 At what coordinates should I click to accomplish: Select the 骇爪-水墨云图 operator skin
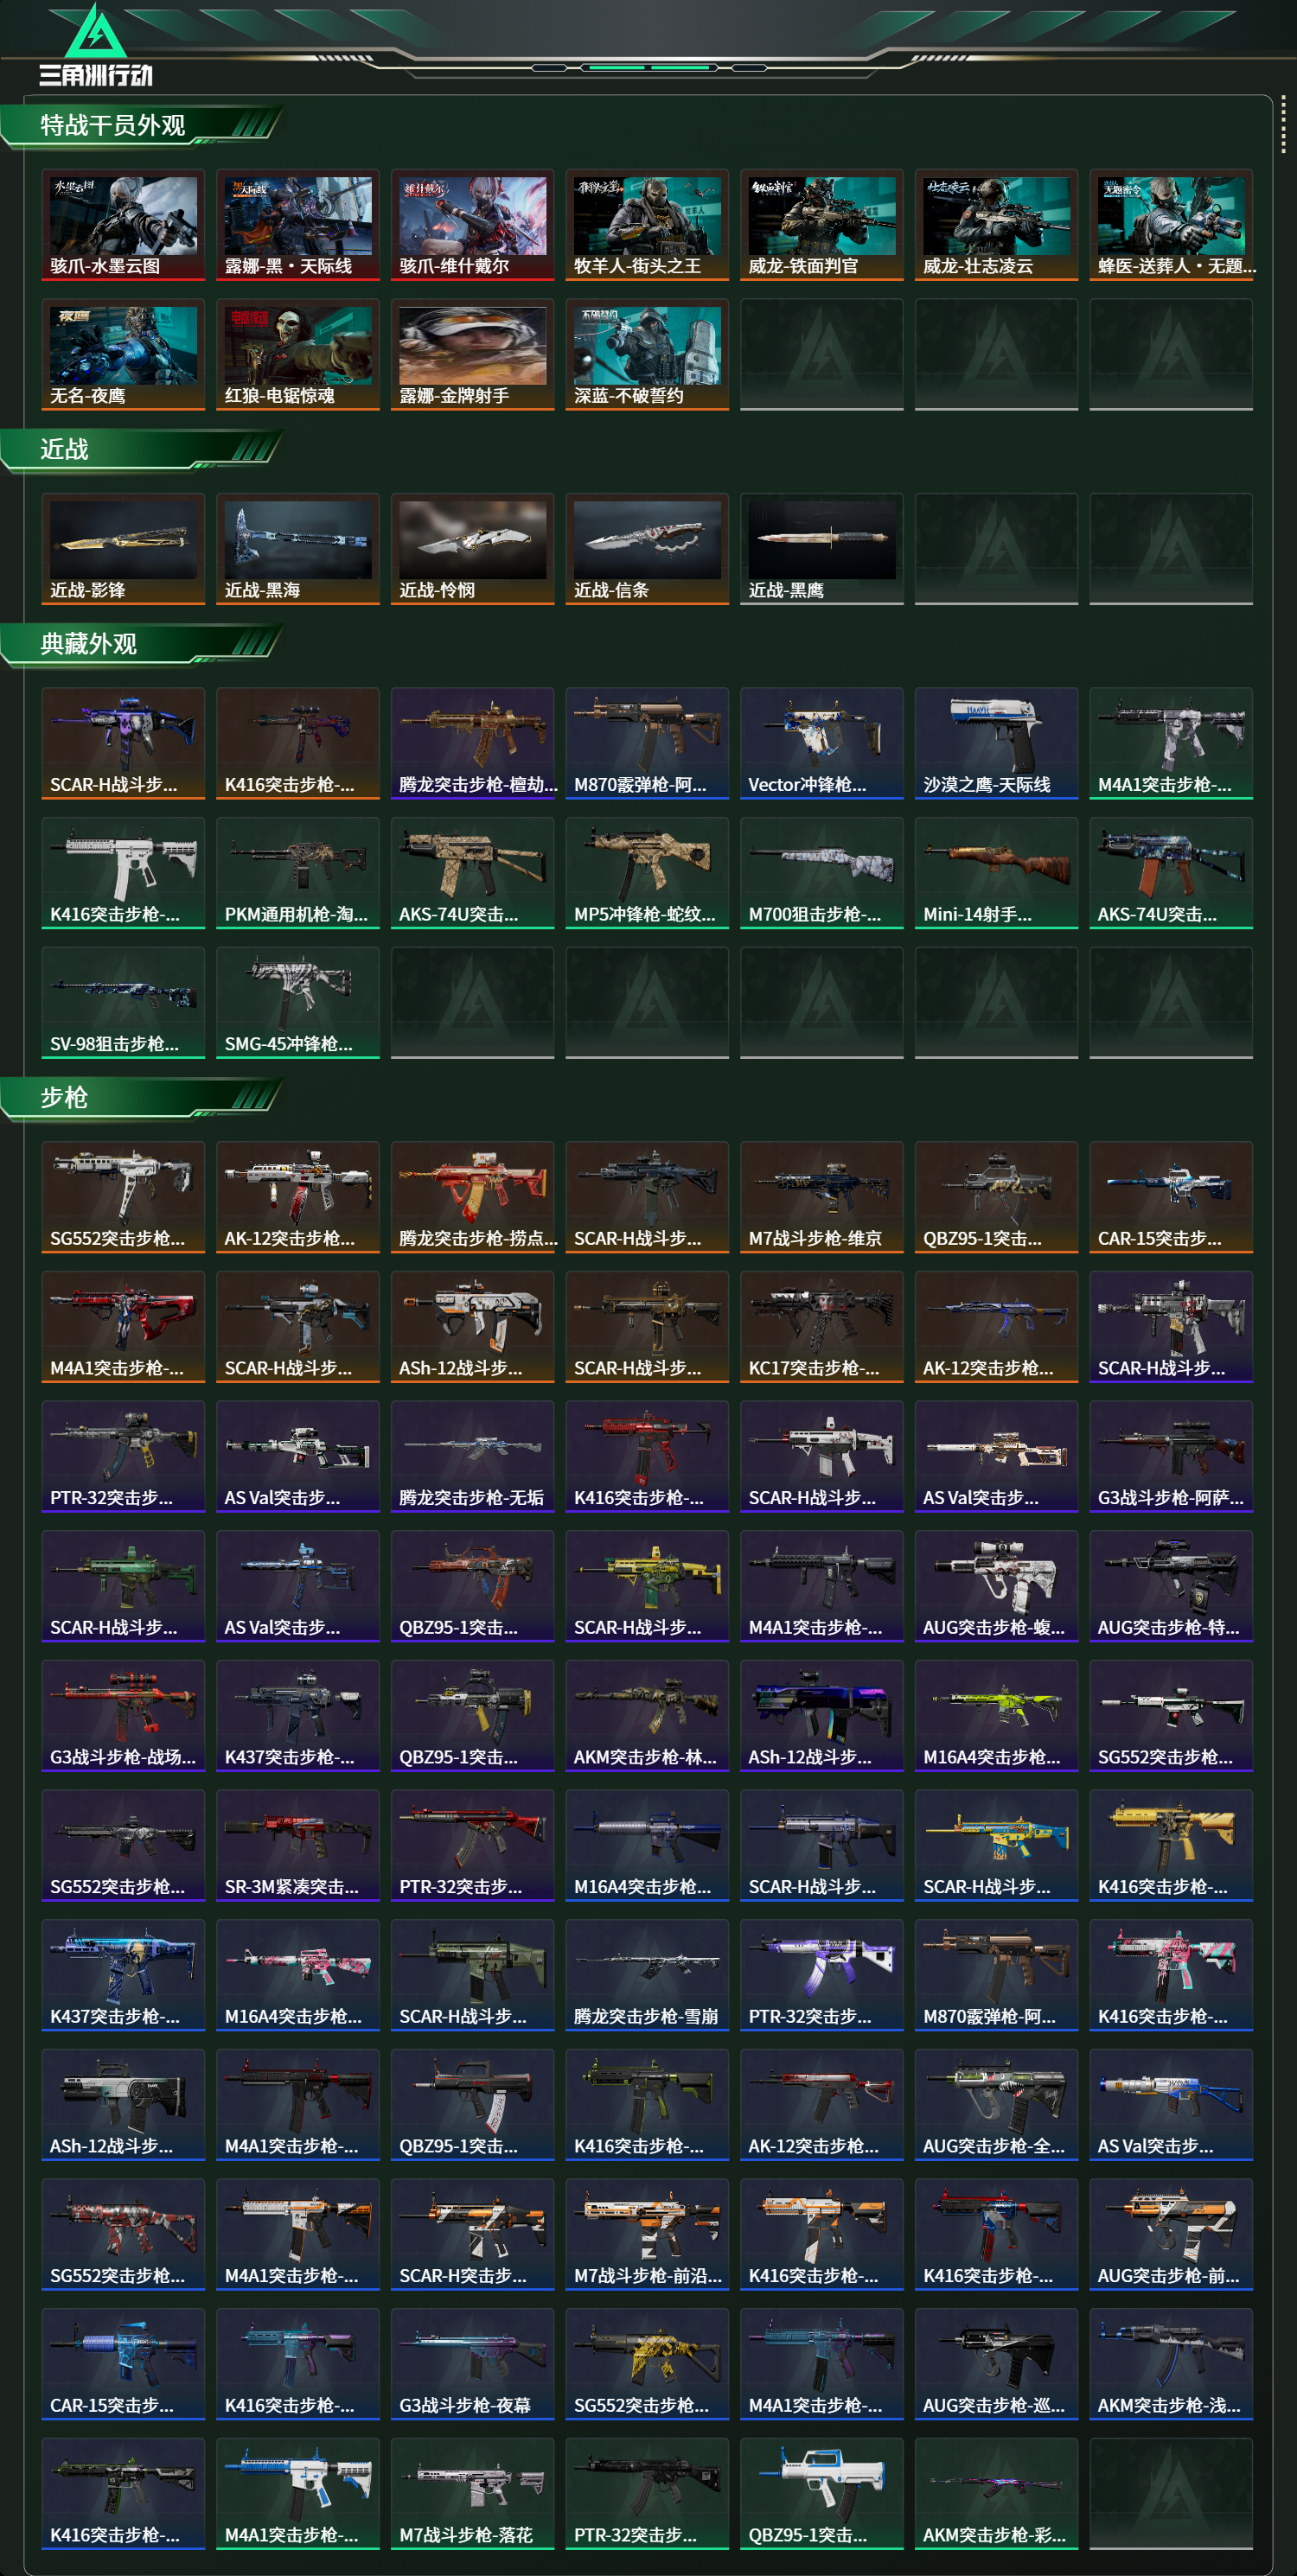(x=123, y=224)
